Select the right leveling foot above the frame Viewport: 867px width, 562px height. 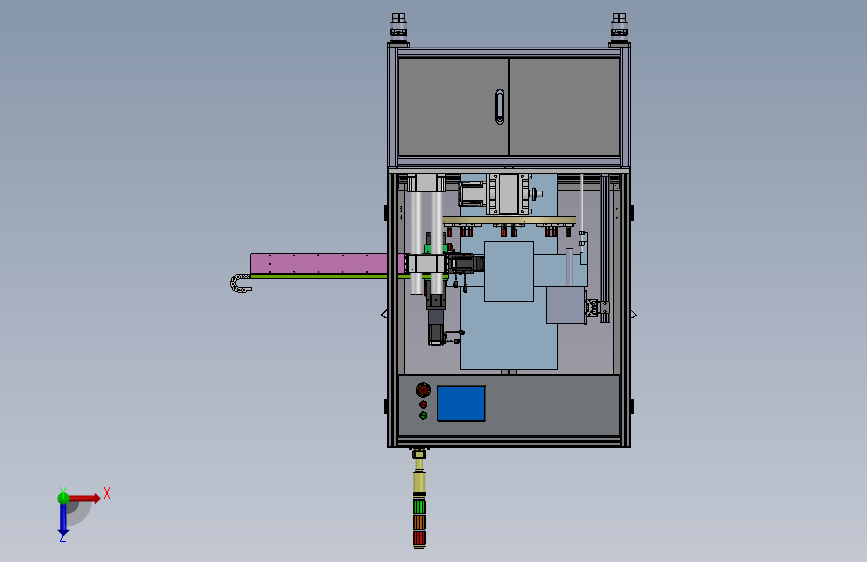click(x=619, y=27)
